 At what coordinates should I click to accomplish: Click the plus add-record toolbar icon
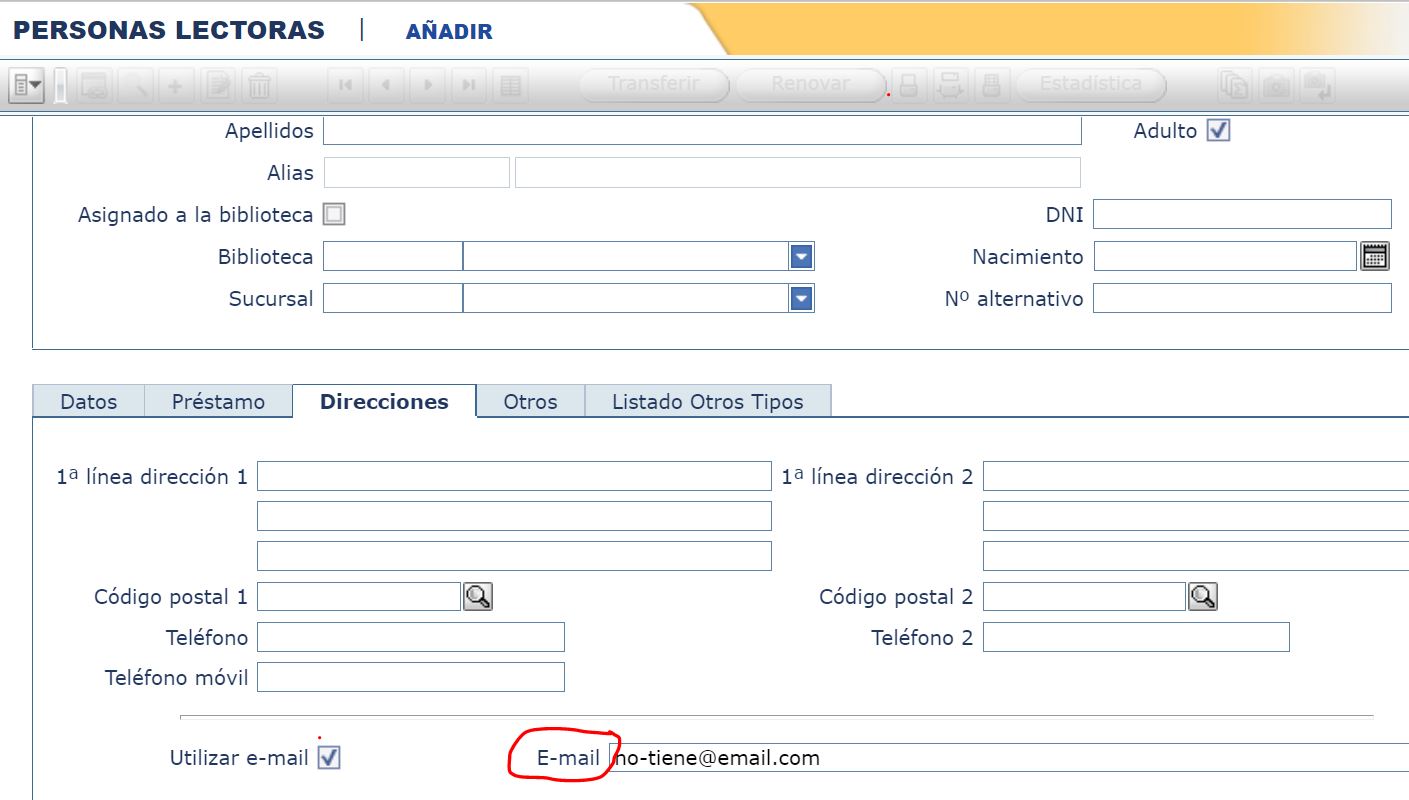[175, 86]
